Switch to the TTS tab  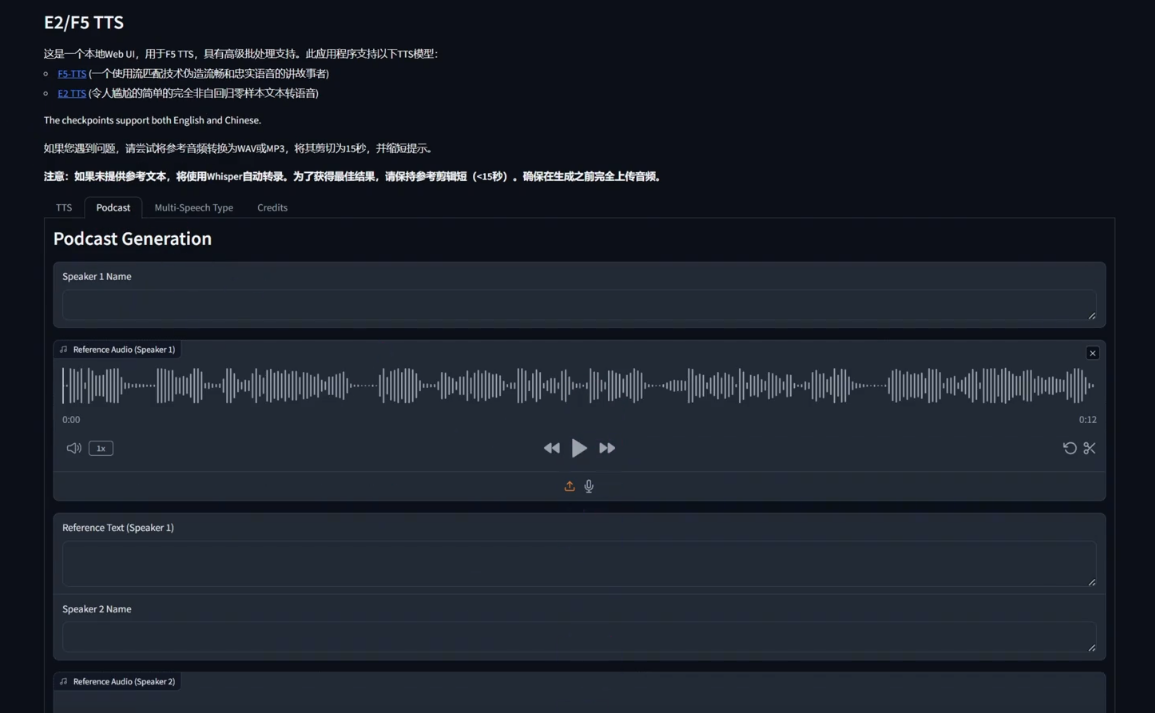[x=63, y=207]
